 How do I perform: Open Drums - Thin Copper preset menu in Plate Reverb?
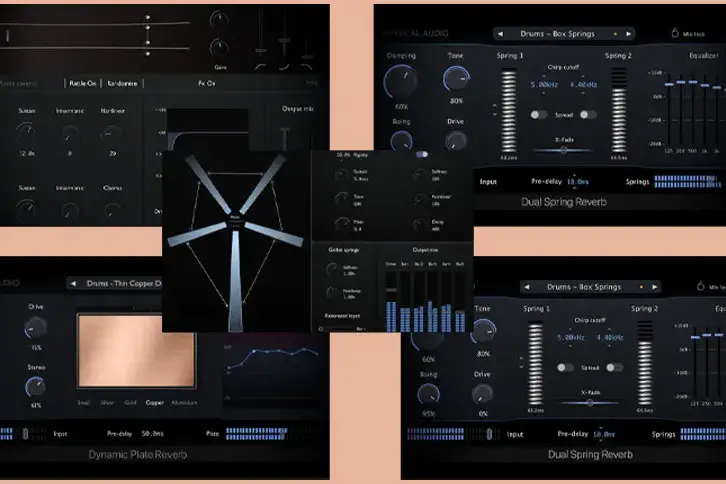click(x=124, y=283)
